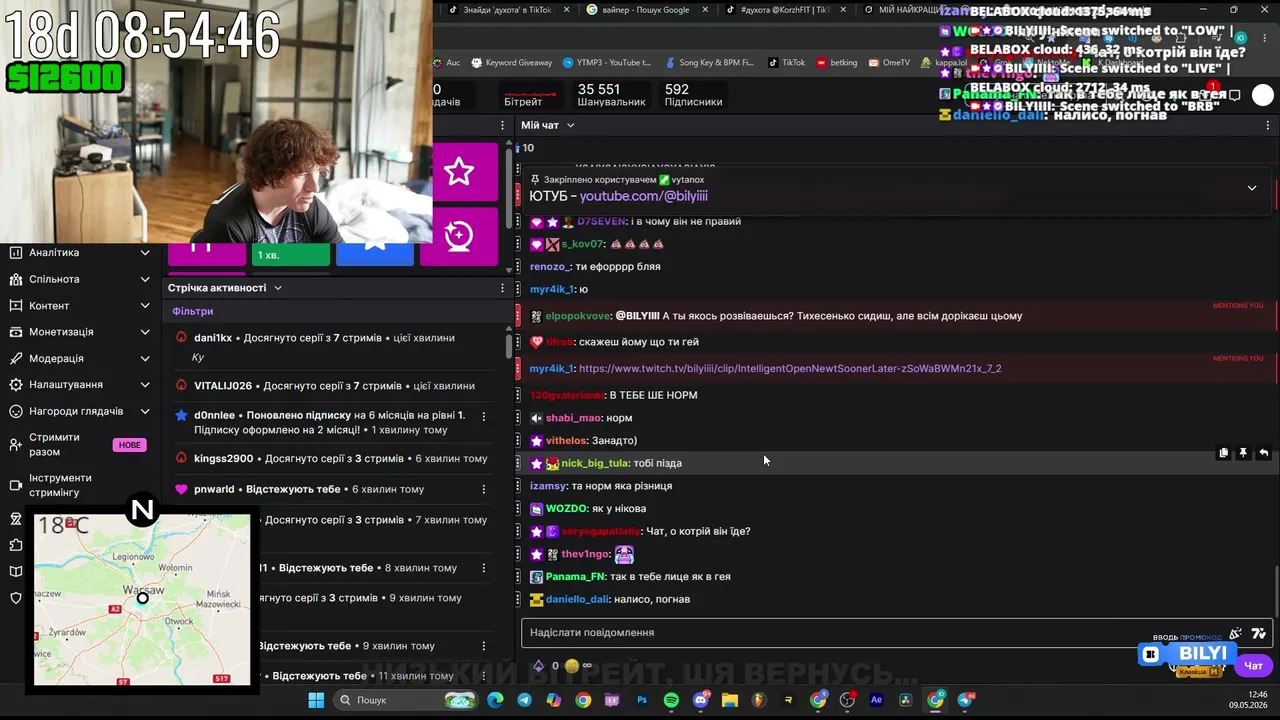Open Аналітика sidebar icon

(16, 253)
